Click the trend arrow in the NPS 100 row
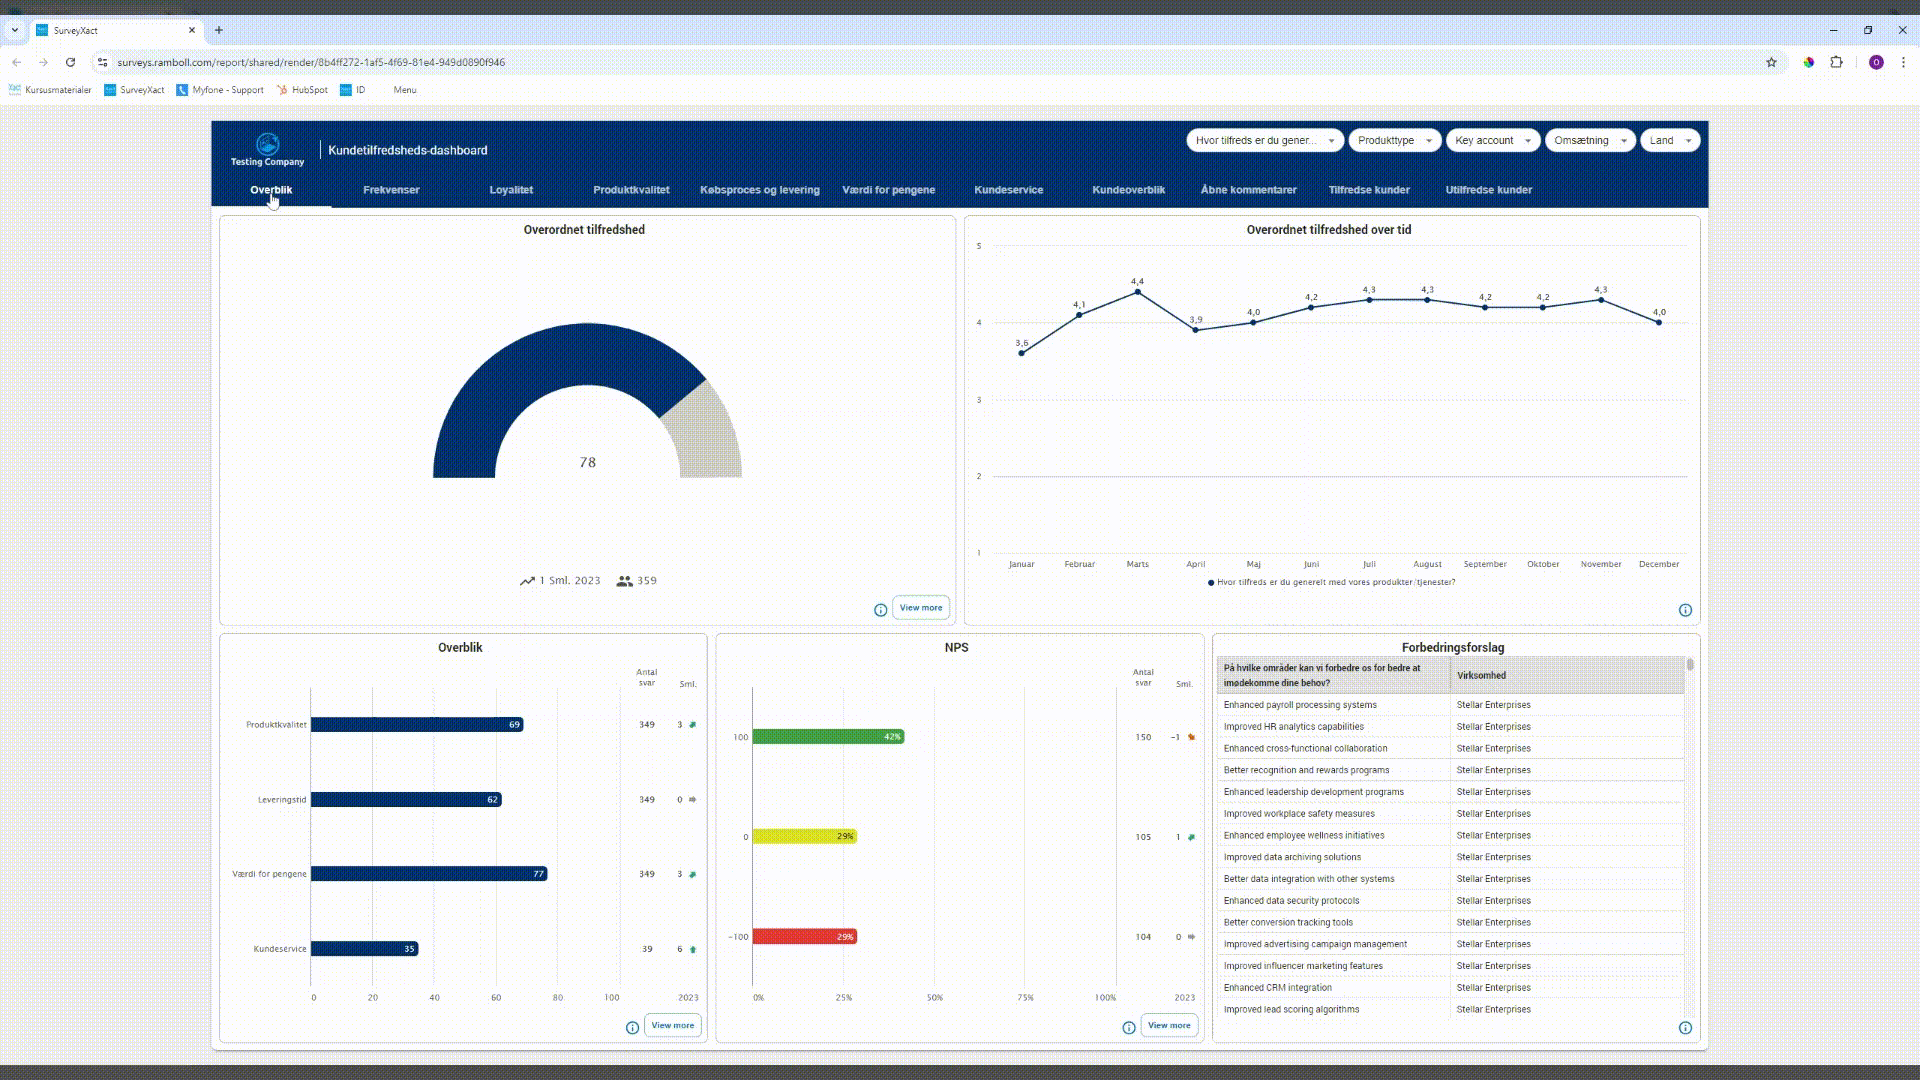Image resolution: width=1920 pixels, height=1080 pixels. (1191, 737)
